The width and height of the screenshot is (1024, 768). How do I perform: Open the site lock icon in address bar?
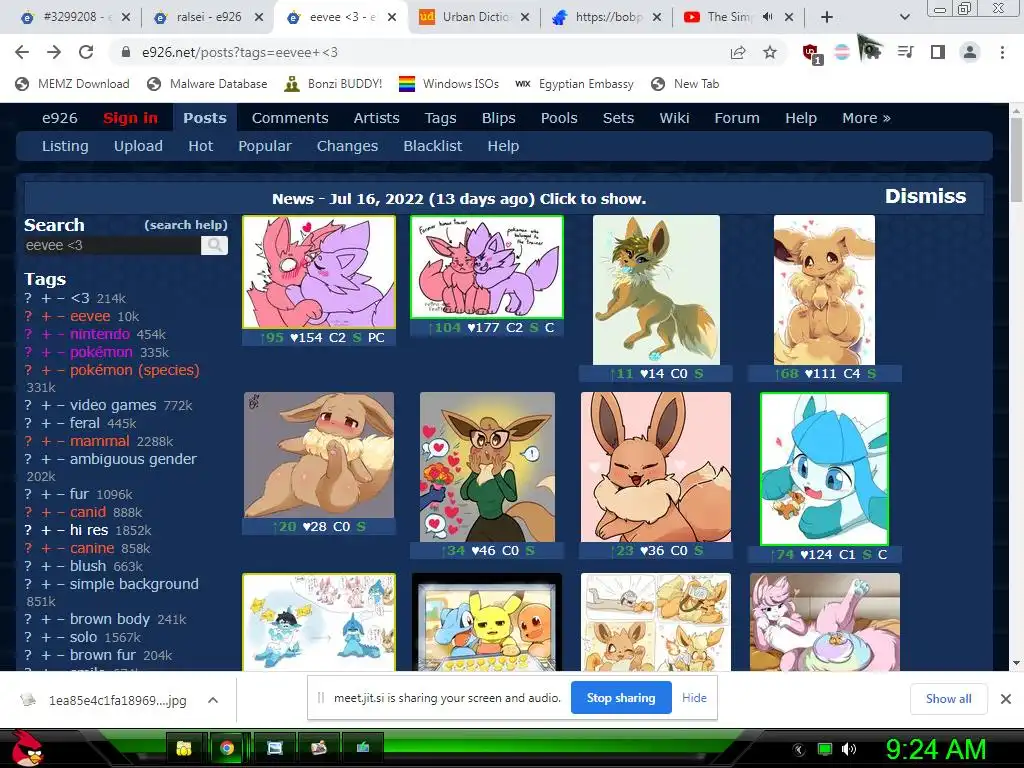tap(126, 52)
